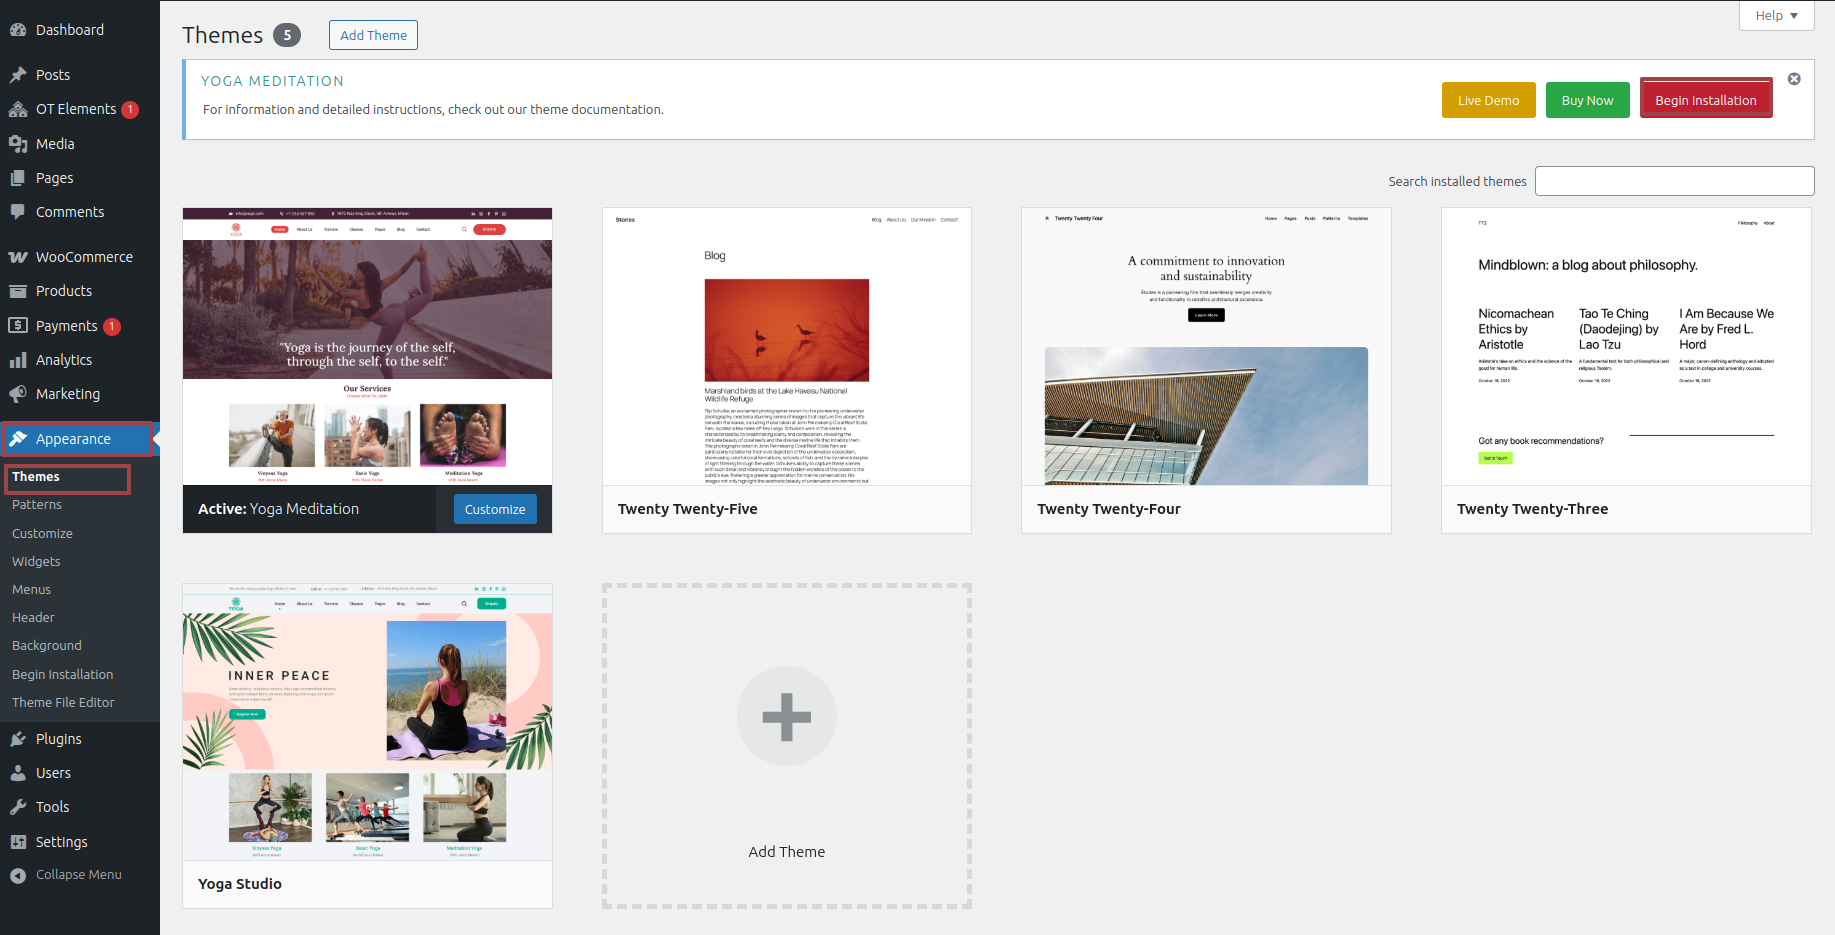The width and height of the screenshot is (1835, 935).
Task: Click the Payments notification badge
Action: pyautogui.click(x=112, y=327)
